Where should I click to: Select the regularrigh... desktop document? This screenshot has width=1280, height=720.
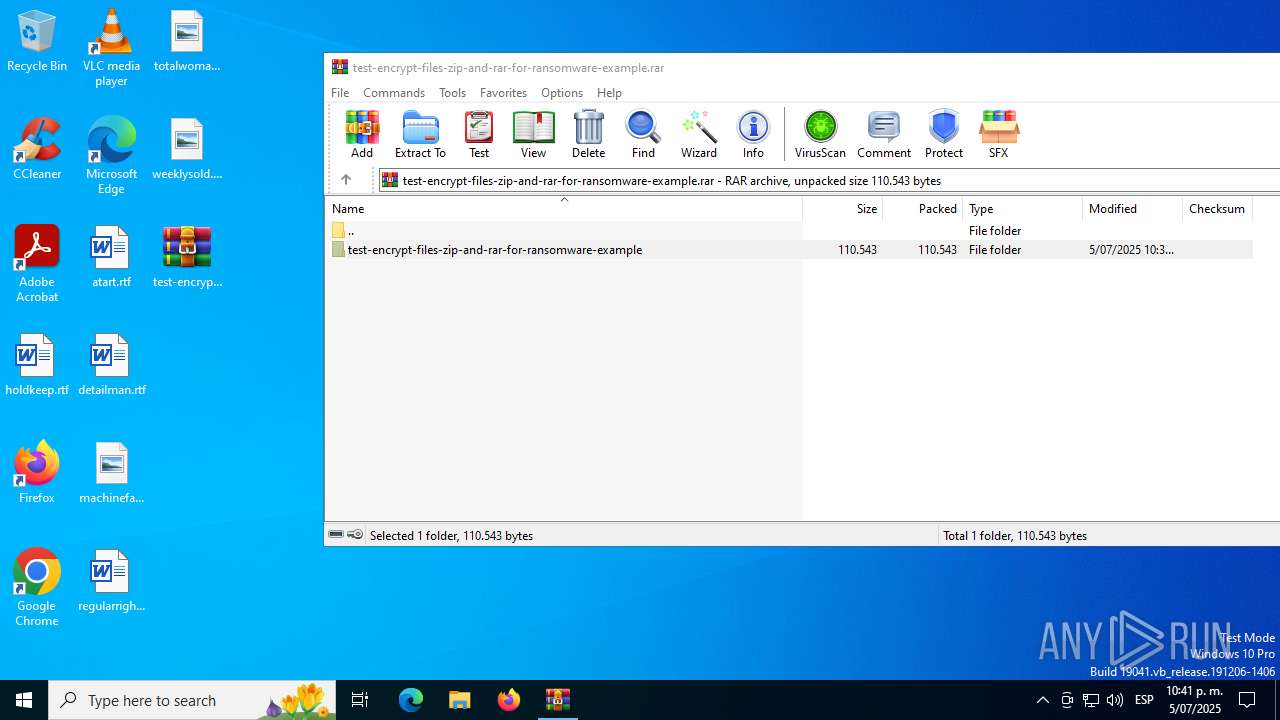pyautogui.click(x=111, y=581)
